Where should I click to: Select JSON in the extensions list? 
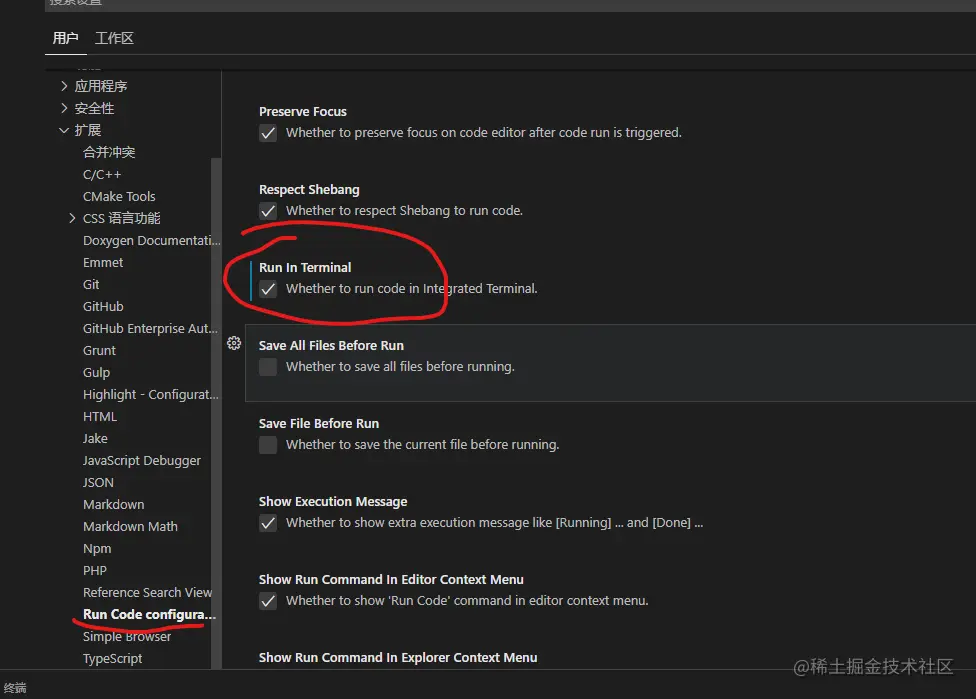tap(98, 482)
